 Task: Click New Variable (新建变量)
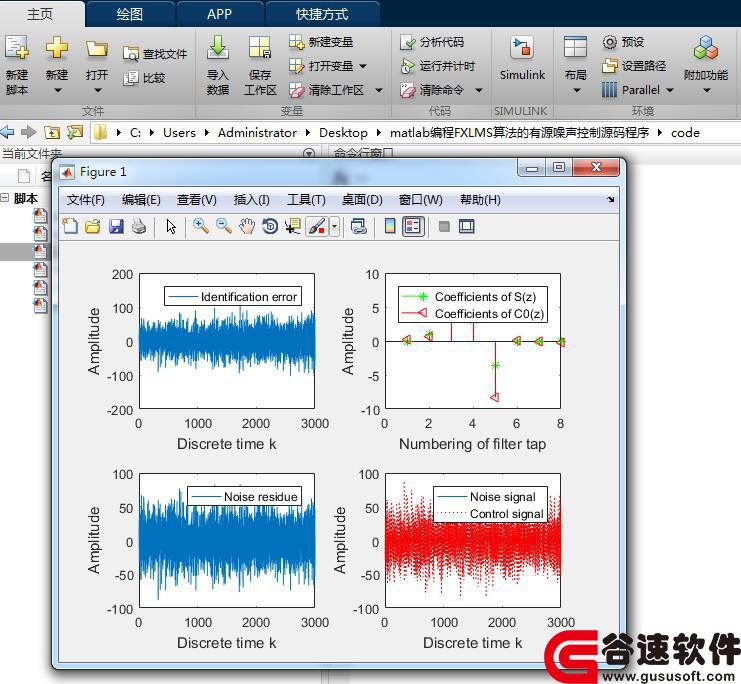tap(321, 42)
